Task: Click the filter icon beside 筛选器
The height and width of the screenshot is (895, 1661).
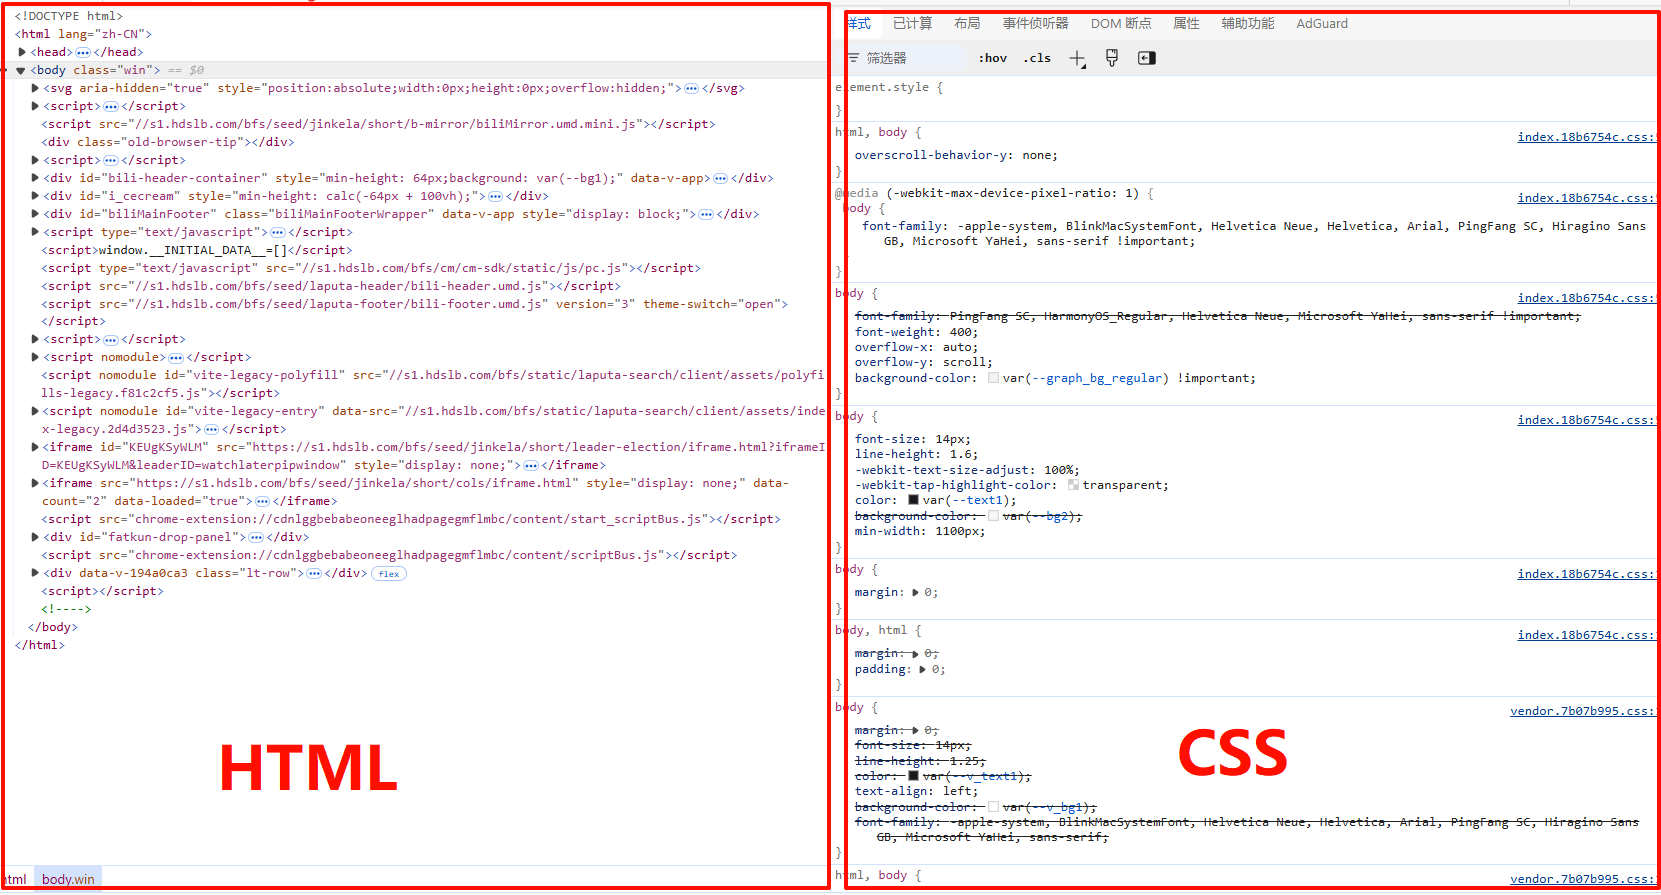Action: click(x=854, y=58)
